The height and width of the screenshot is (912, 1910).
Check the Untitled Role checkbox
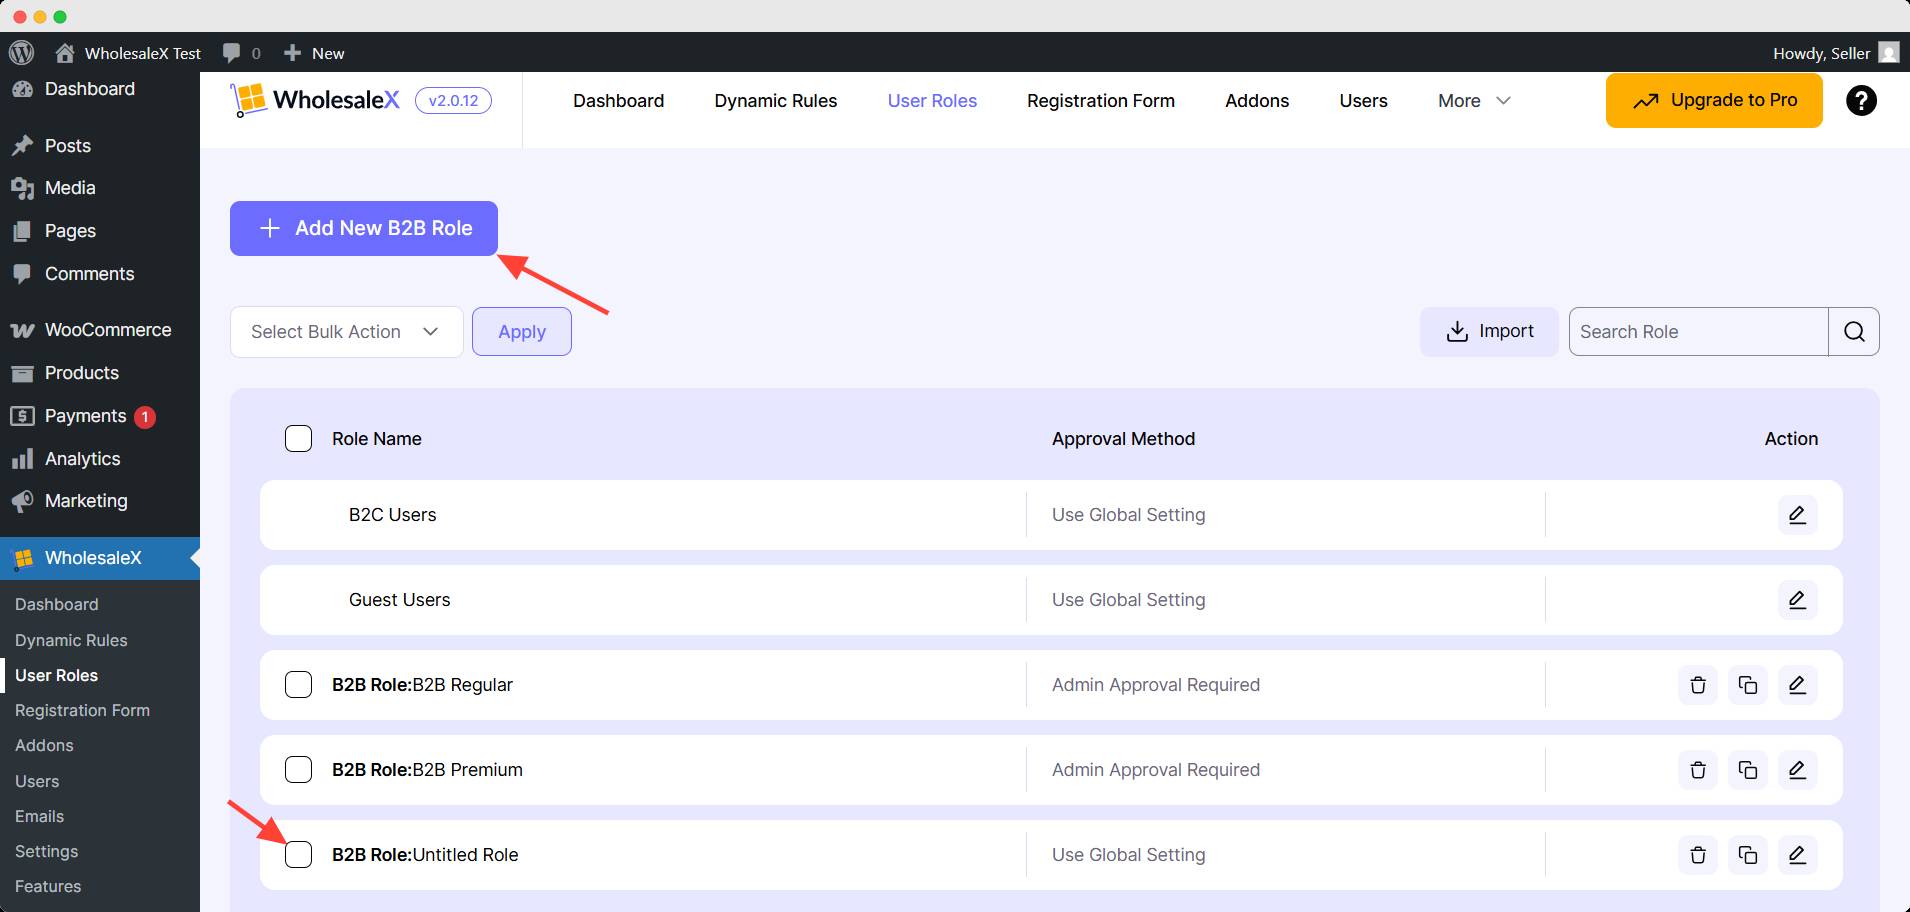(298, 855)
